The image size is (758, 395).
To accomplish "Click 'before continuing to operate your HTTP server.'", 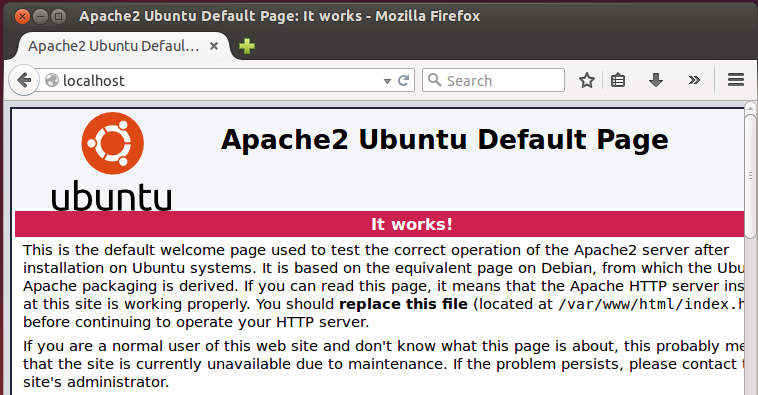I will (196, 322).
